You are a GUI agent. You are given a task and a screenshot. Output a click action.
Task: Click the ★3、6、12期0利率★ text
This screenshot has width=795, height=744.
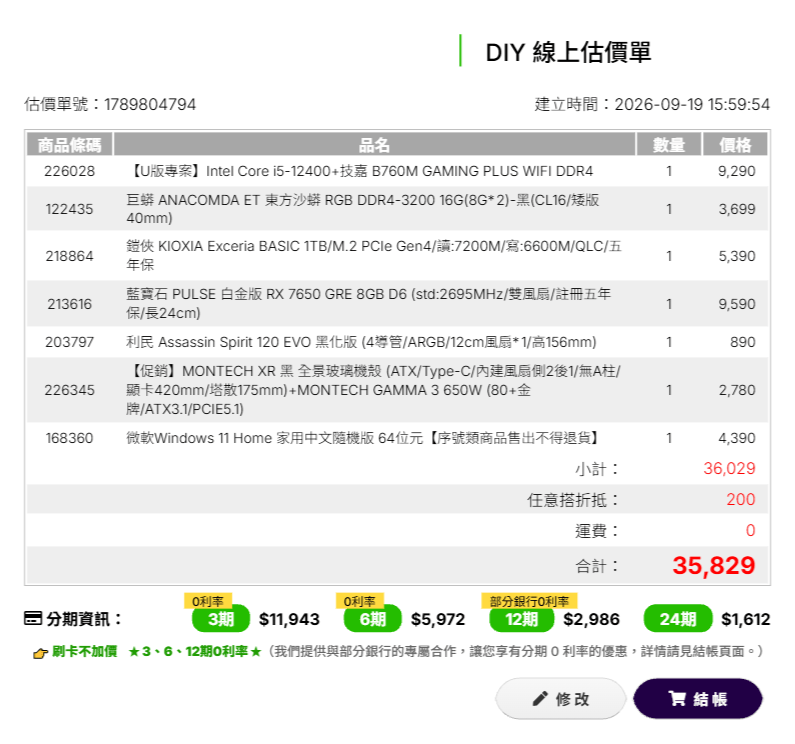click(195, 651)
